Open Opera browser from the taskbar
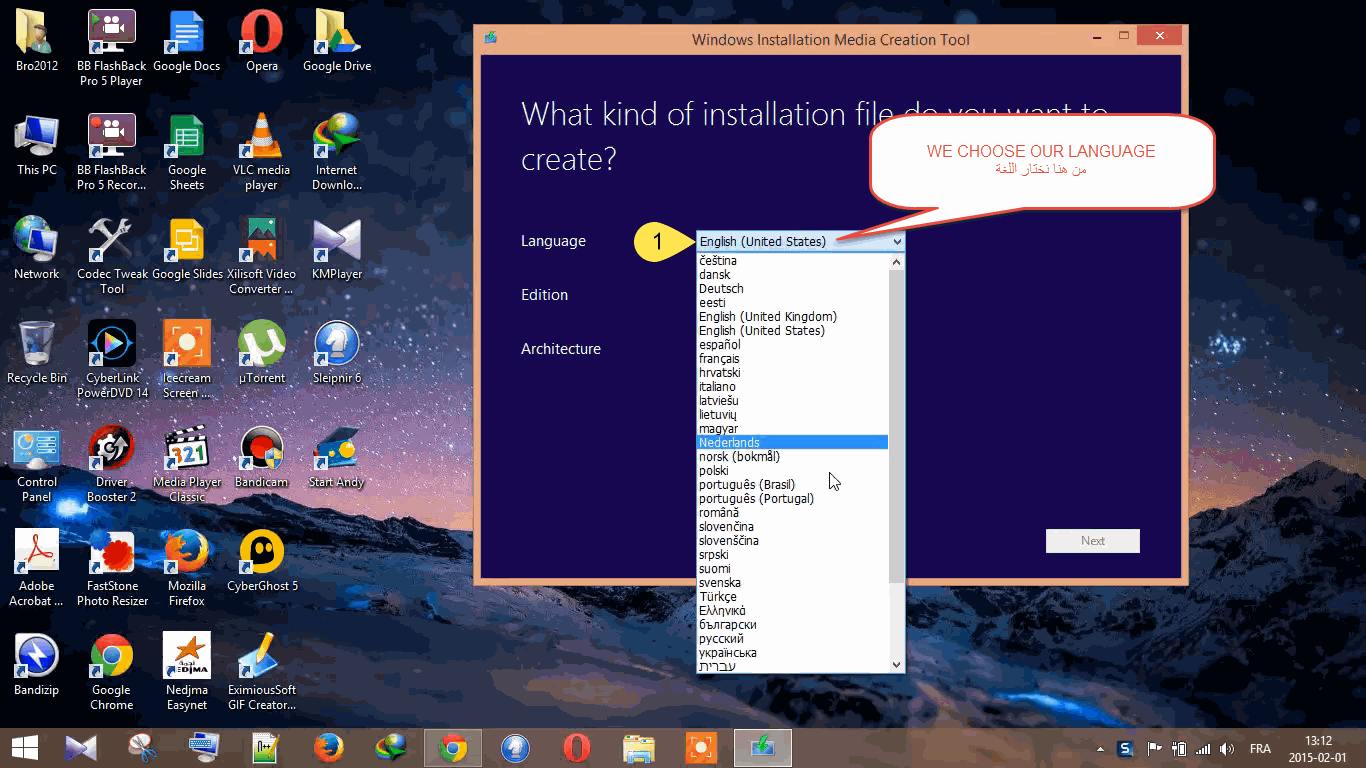 coord(577,747)
